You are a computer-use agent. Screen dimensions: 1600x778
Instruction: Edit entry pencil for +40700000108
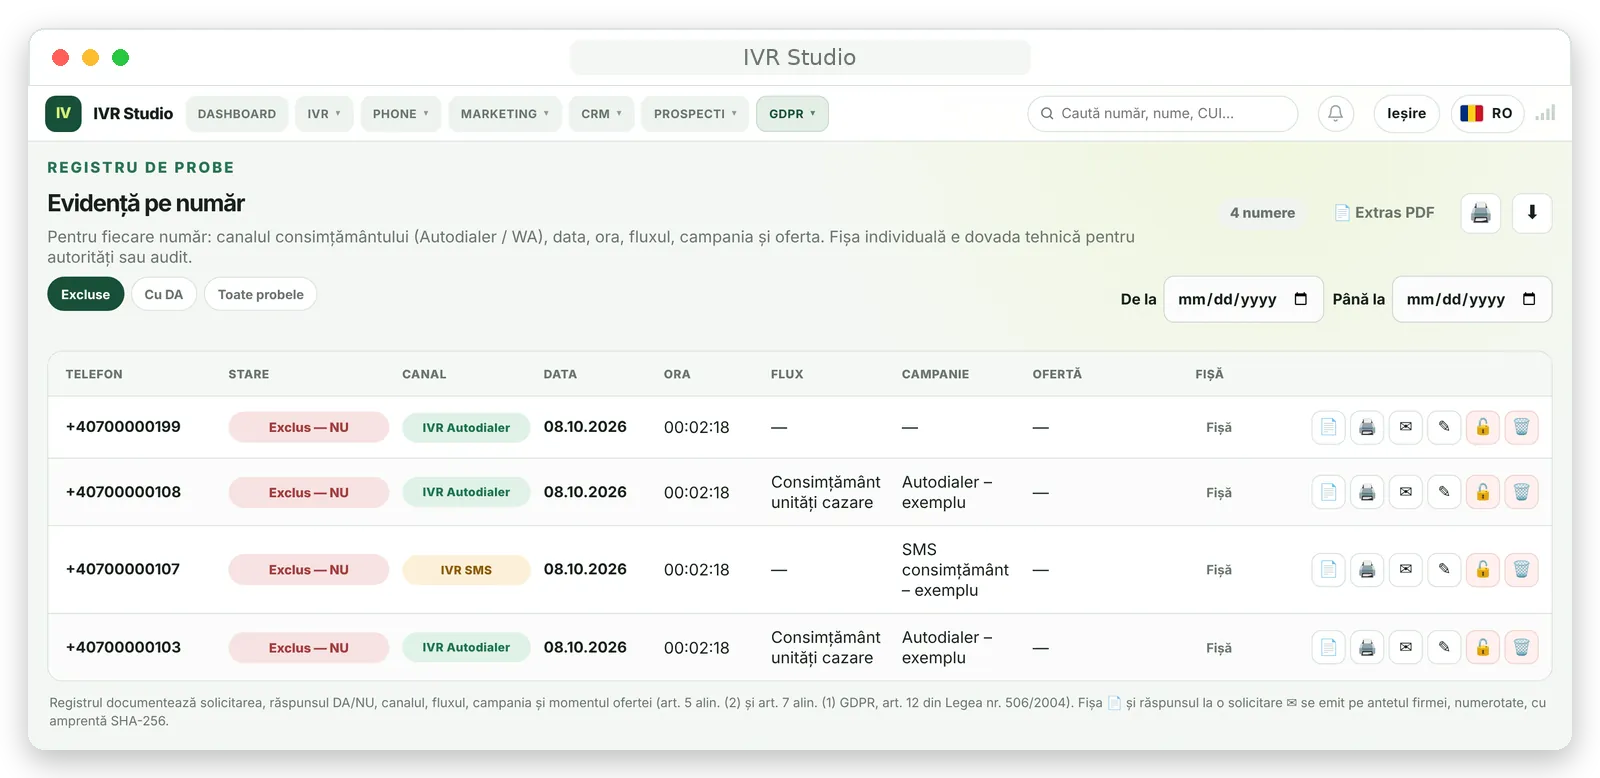1444,492
